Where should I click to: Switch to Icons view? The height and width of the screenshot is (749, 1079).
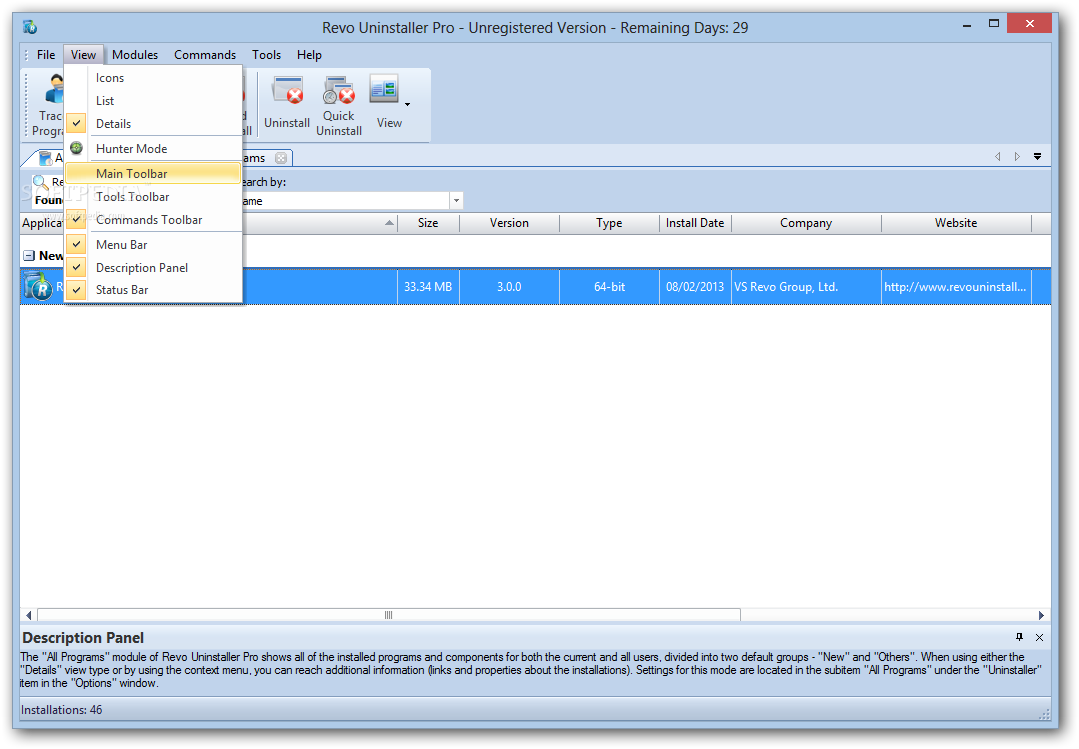(153, 78)
